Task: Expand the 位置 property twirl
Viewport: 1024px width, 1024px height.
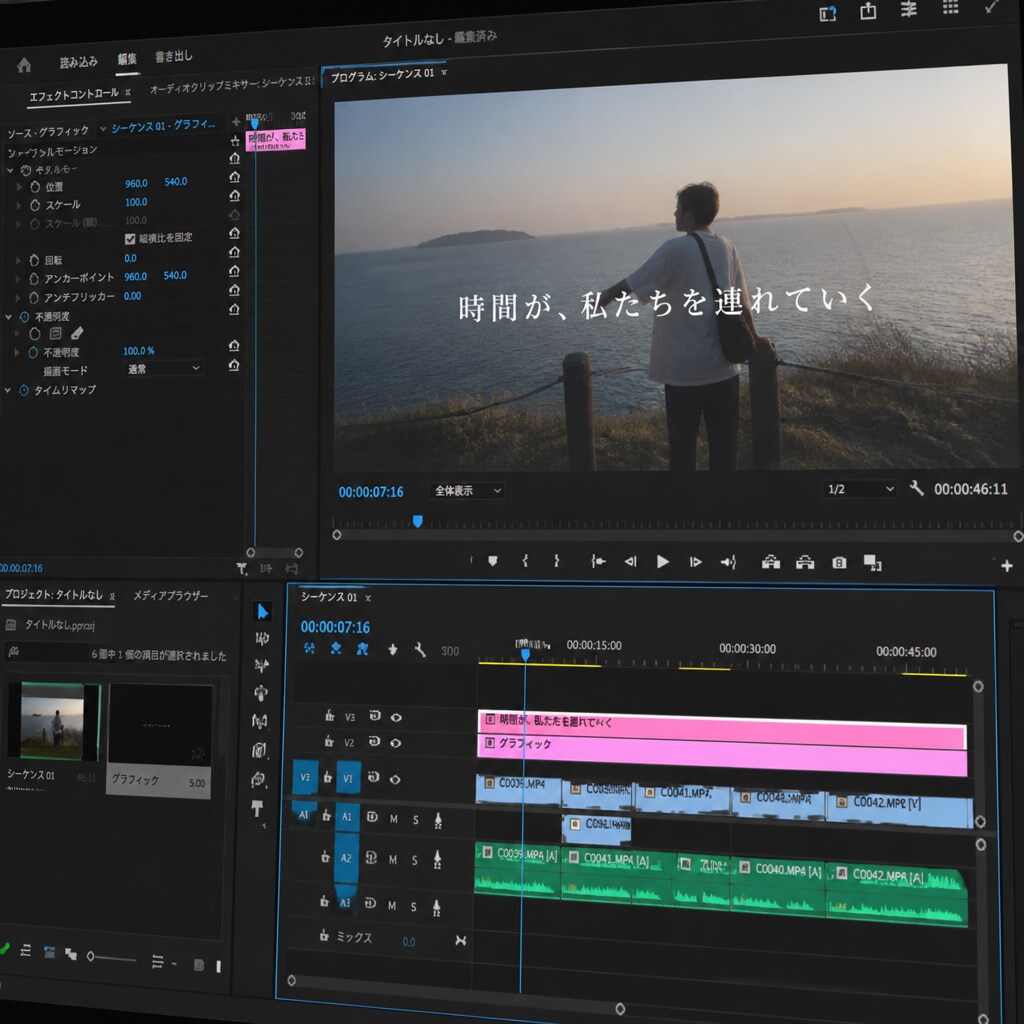Action: 19,187
